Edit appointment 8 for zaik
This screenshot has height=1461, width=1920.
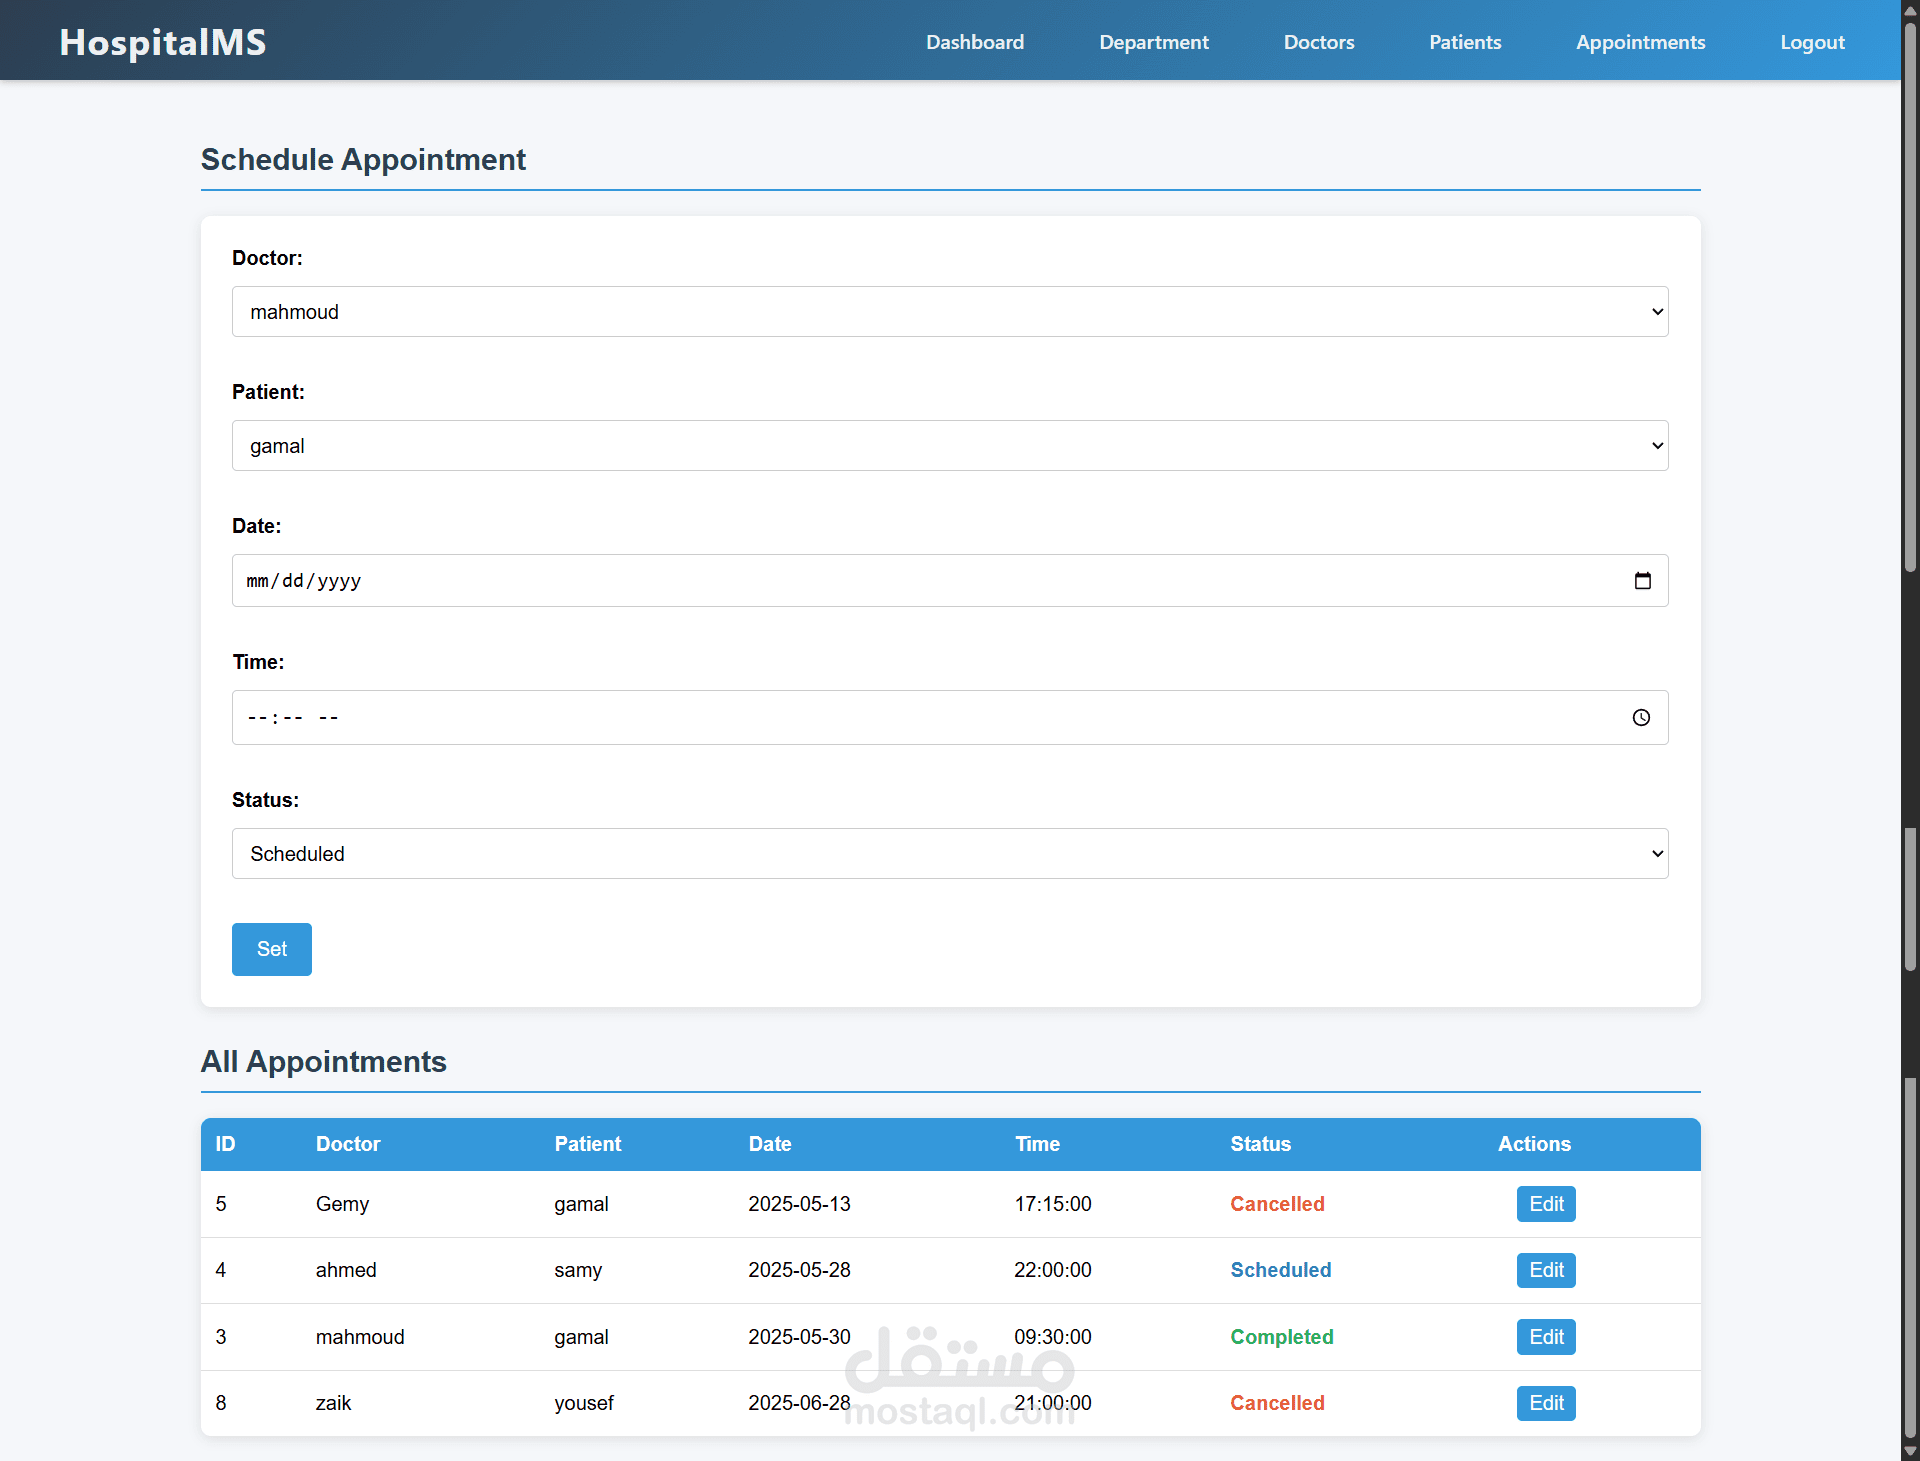[x=1546, y=1403]
